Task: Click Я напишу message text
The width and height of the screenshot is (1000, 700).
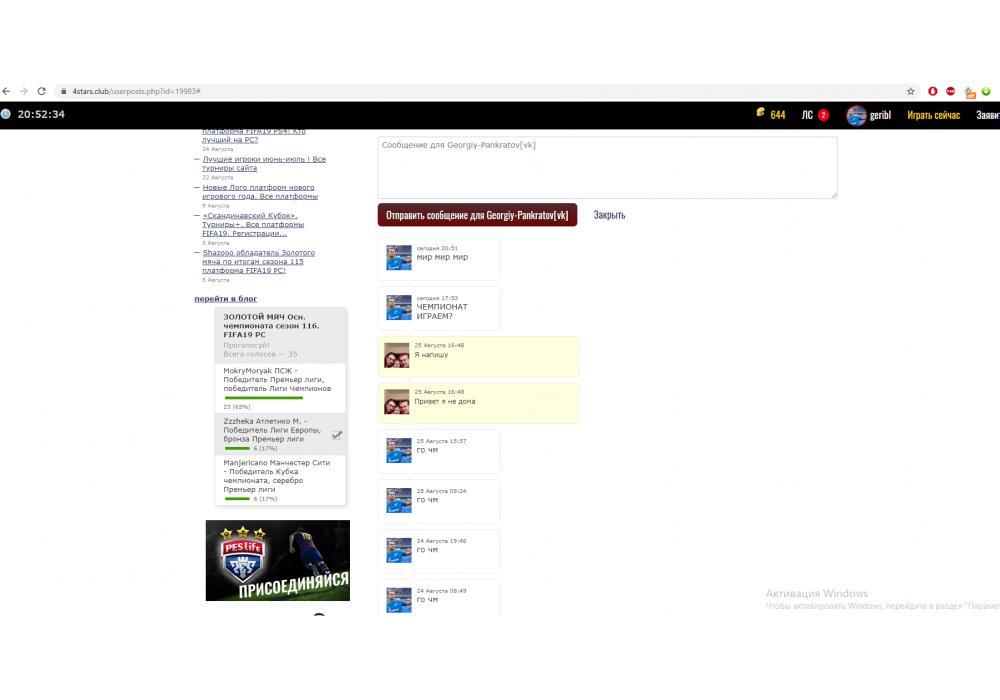Action: click(x=431, y=354)
